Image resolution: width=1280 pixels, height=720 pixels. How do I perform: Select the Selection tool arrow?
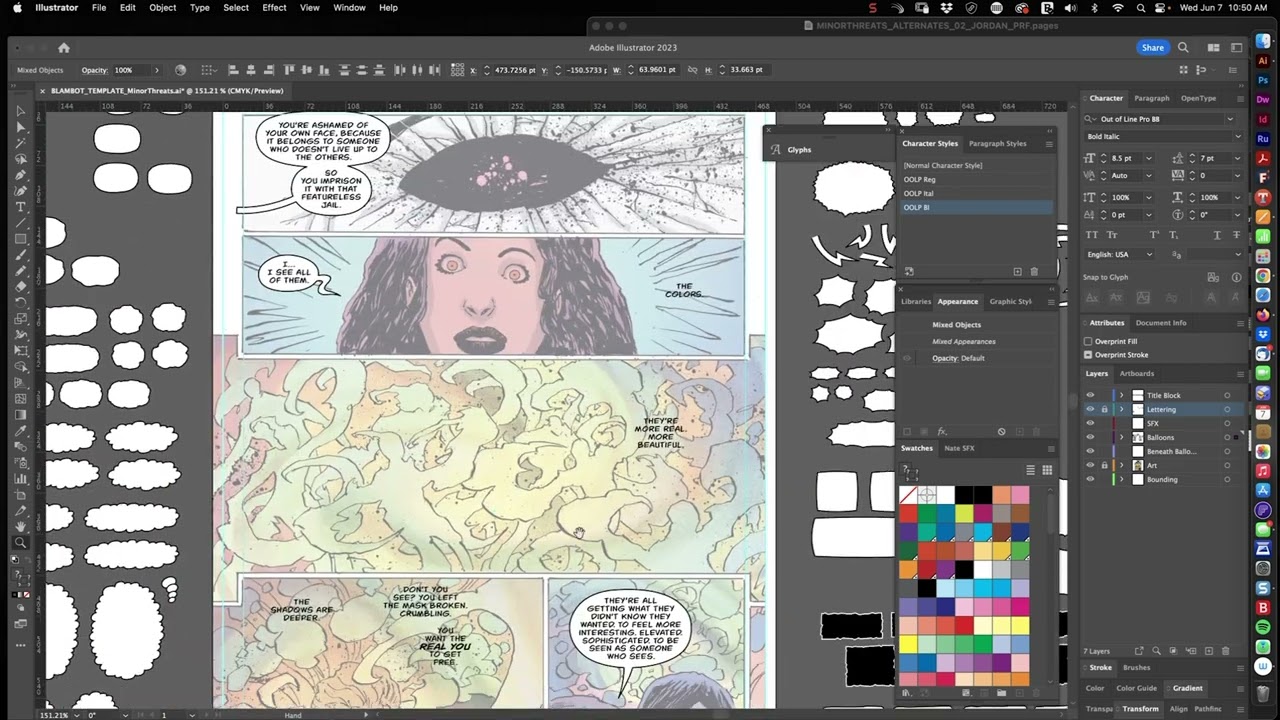coord(20,111)
